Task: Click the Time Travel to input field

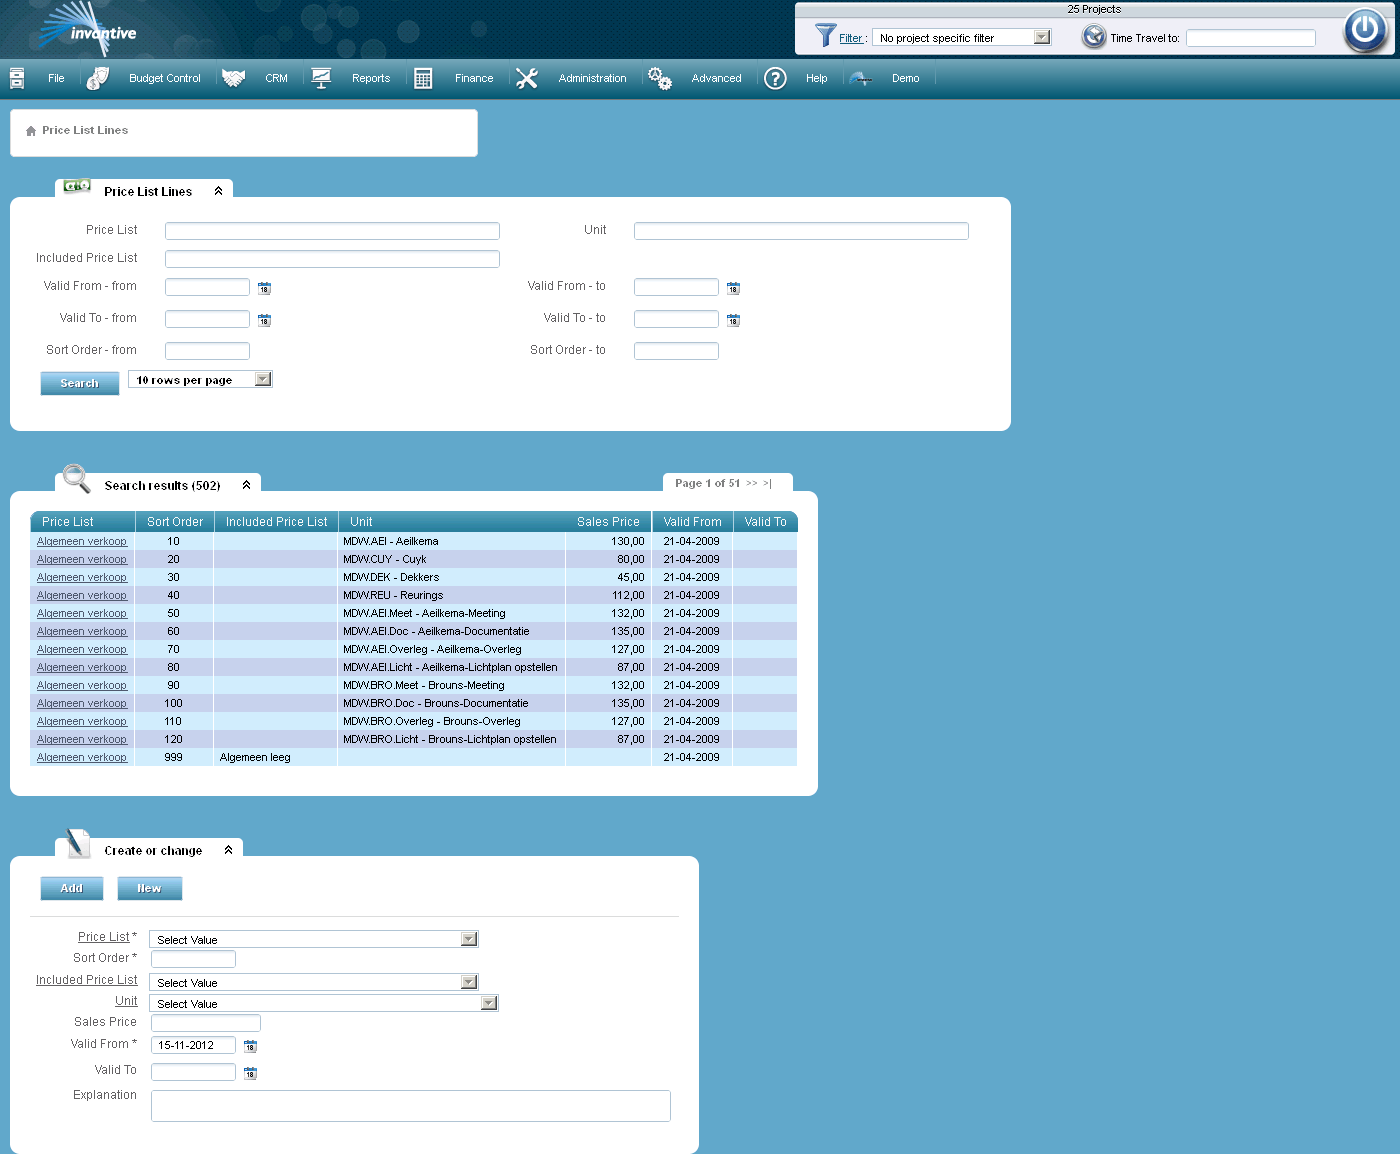Action: 1251,38
